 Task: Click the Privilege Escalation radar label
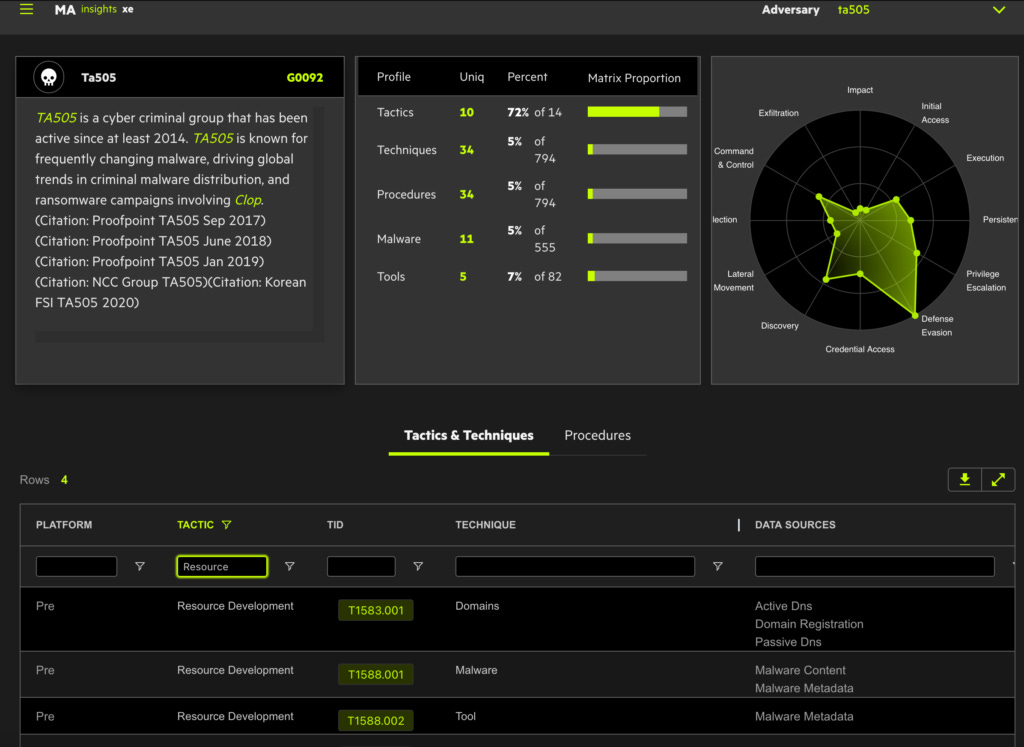pyautogui.click(x=985, y=281)
